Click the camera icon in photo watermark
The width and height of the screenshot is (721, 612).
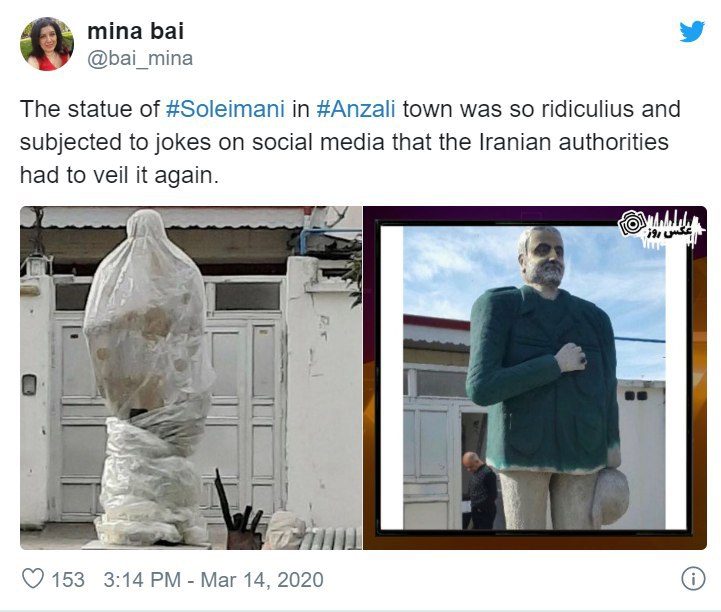click(x=632, y=224)
